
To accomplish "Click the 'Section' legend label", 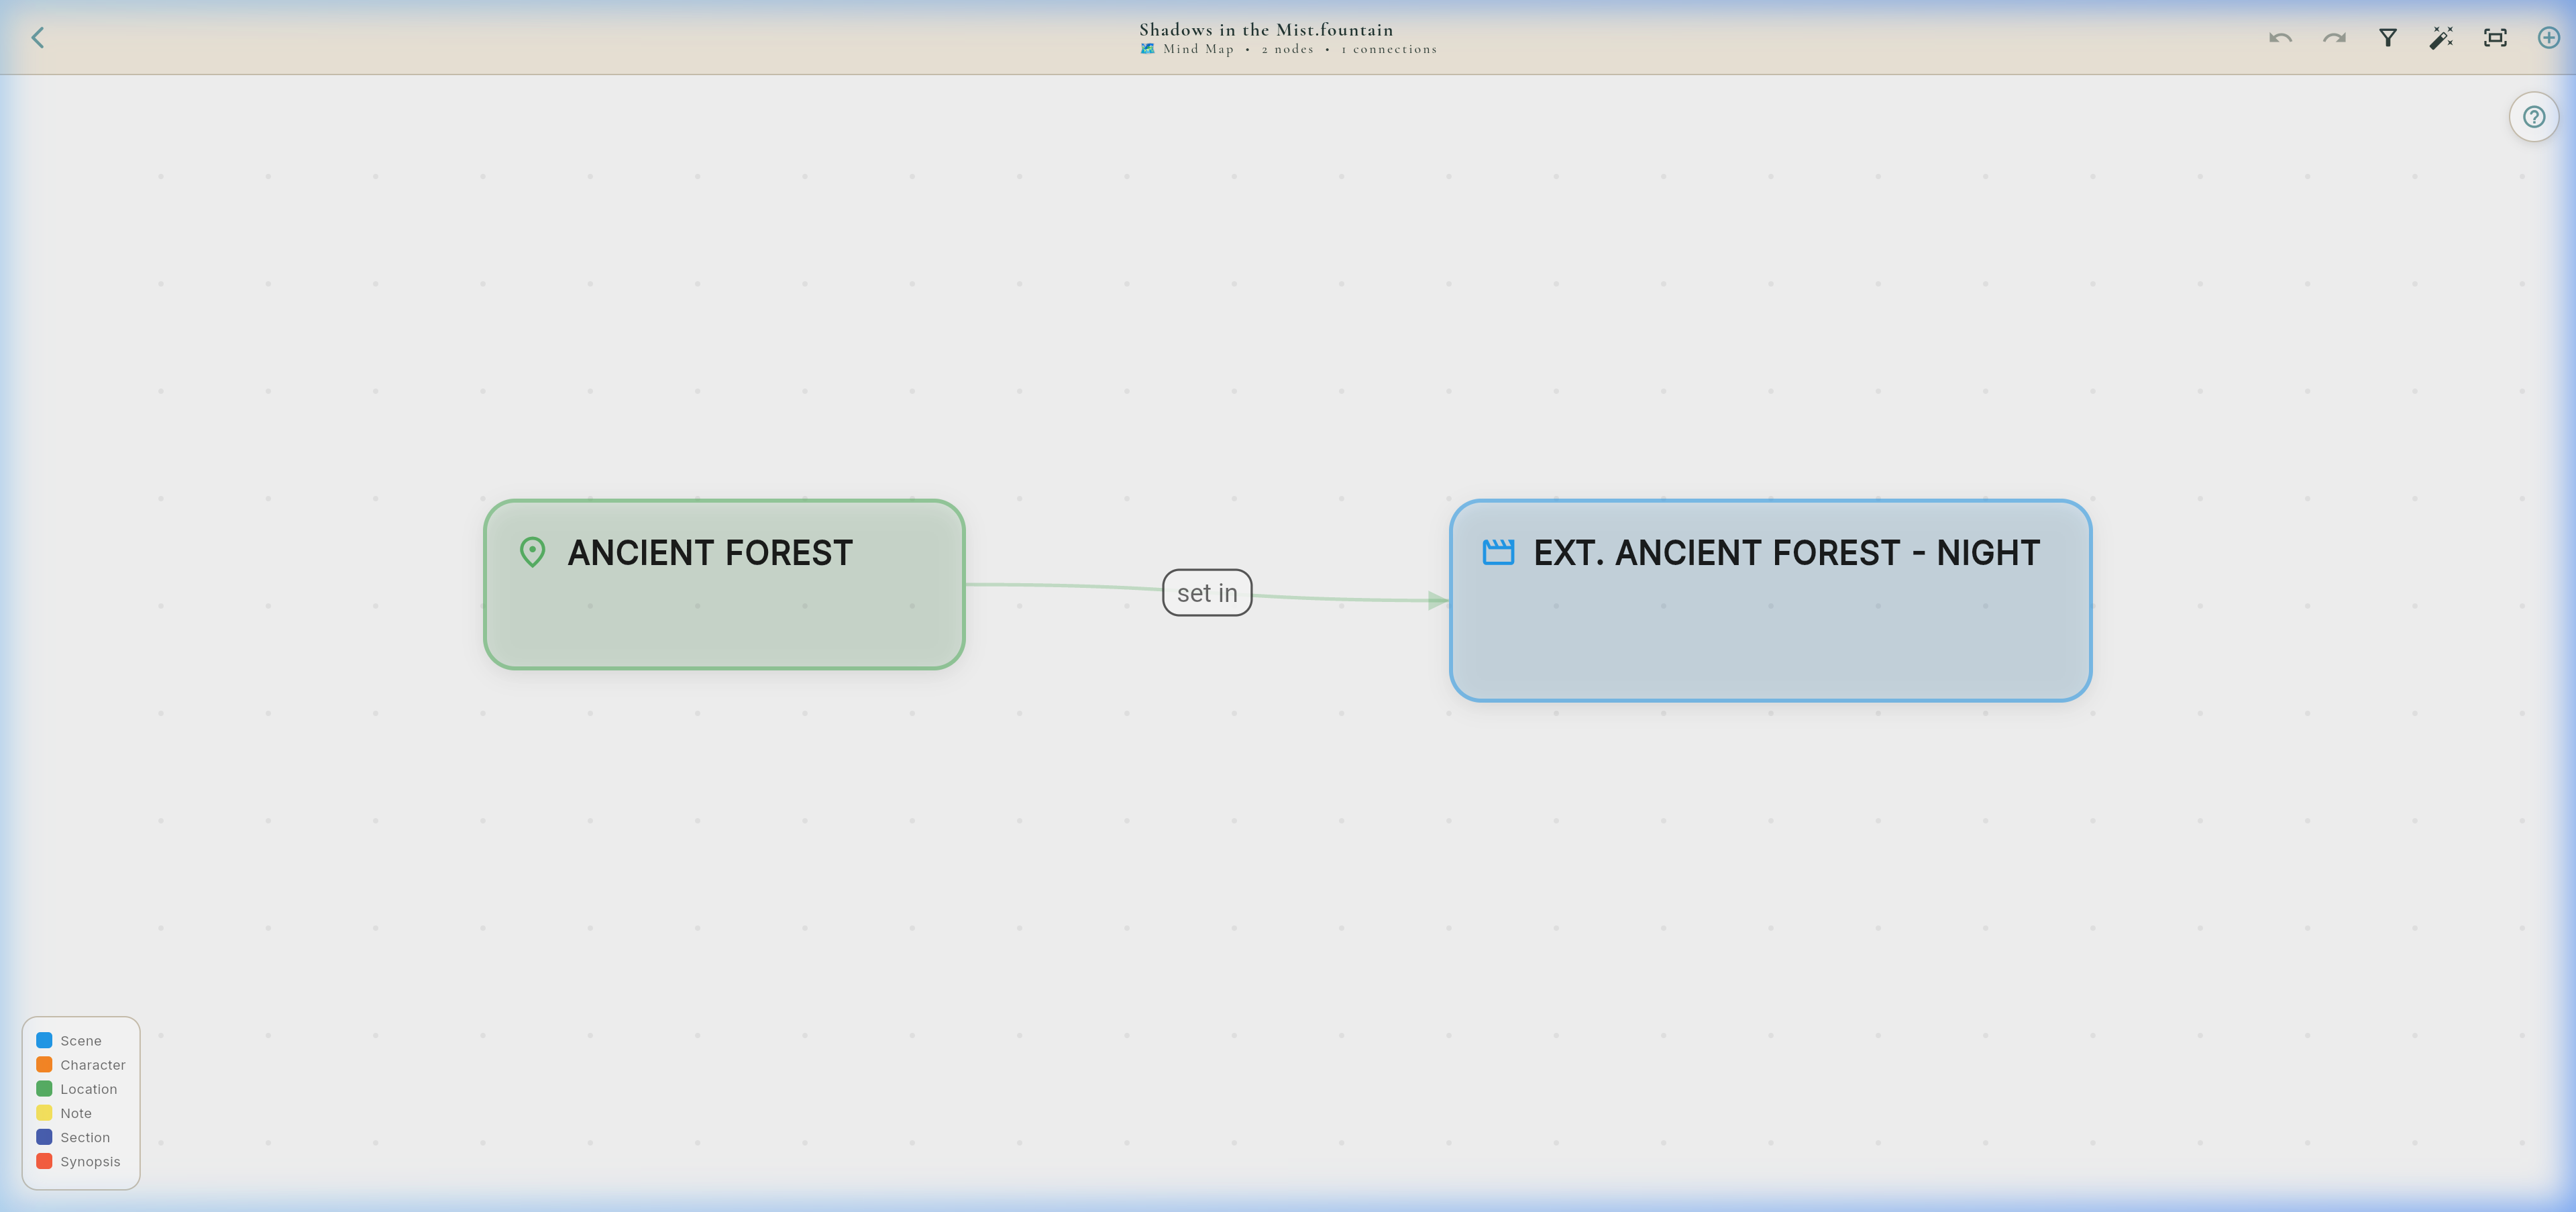I will pyautogui.click(x=85, y=1137).
